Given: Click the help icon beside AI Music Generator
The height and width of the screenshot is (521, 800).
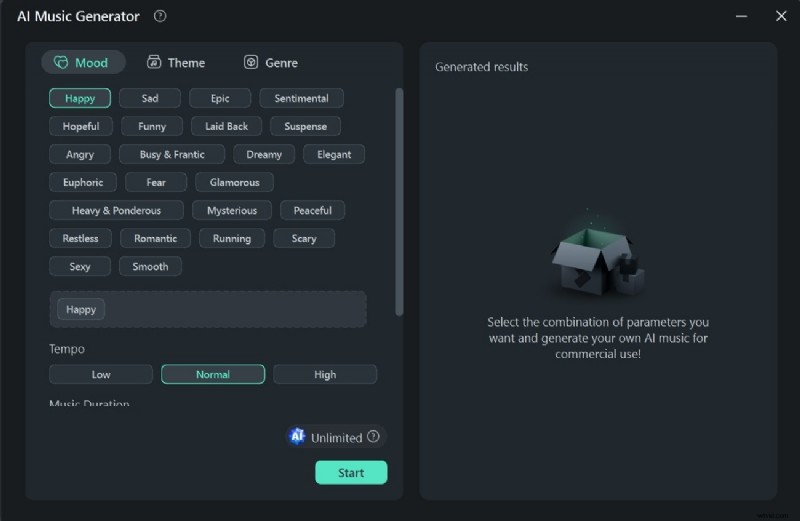Looking at the screenshot, I should (x=161, y=16).
